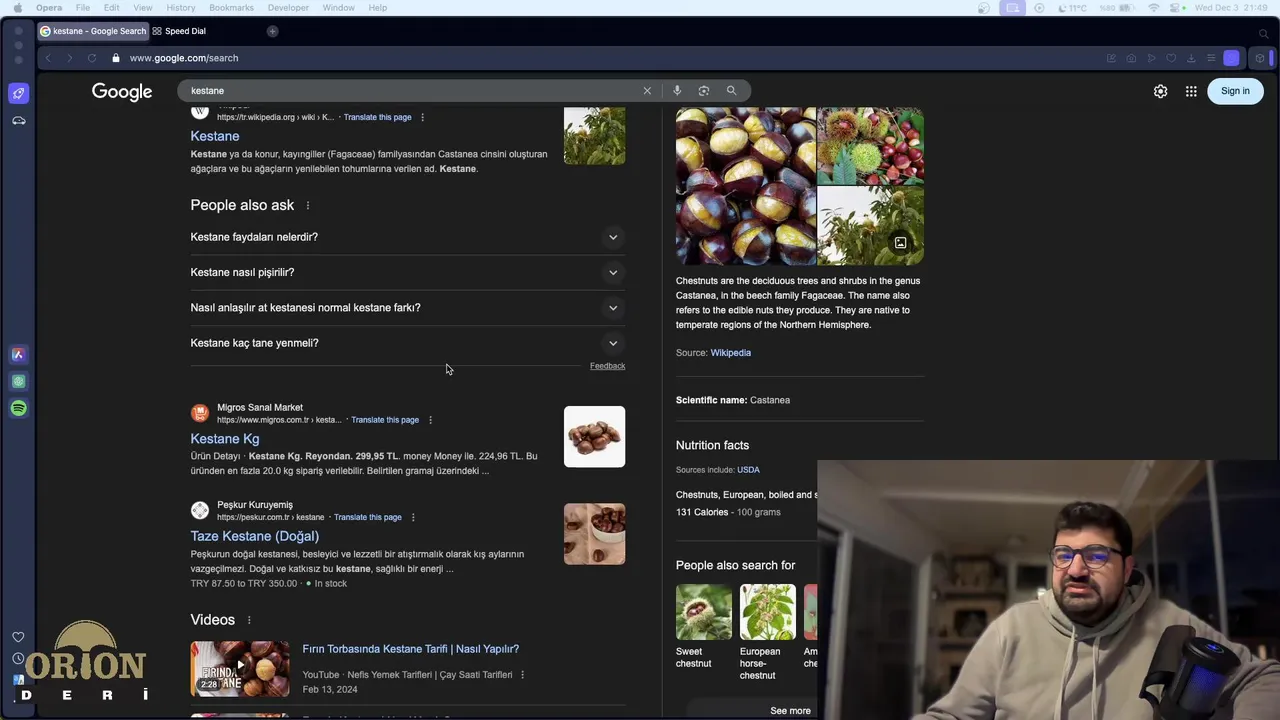Click 'Translate this page' for Wikipedia result
The width and height of the screenshot is (1280, 720).
coord(377,117)
